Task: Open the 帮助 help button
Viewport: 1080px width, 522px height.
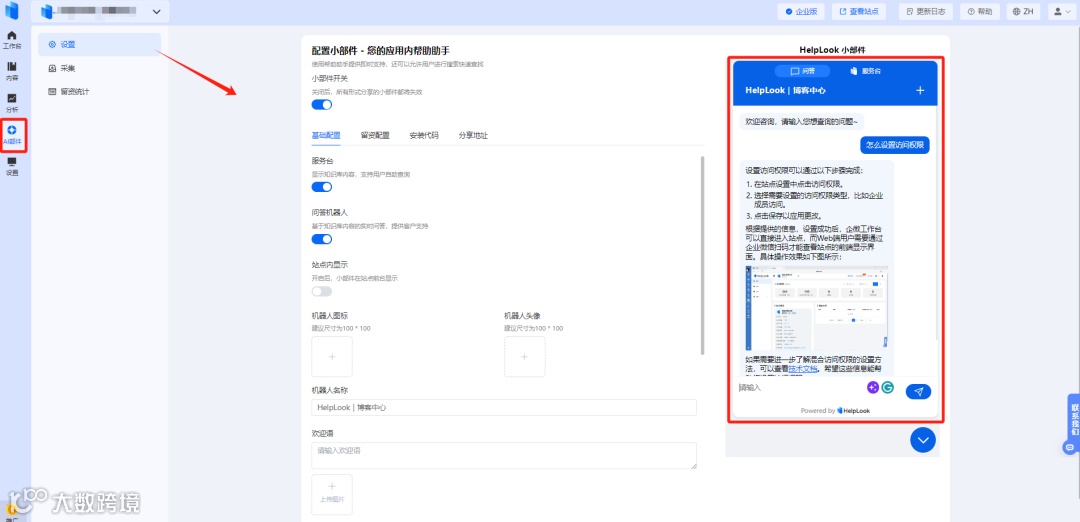Action: tap(980, 12)
